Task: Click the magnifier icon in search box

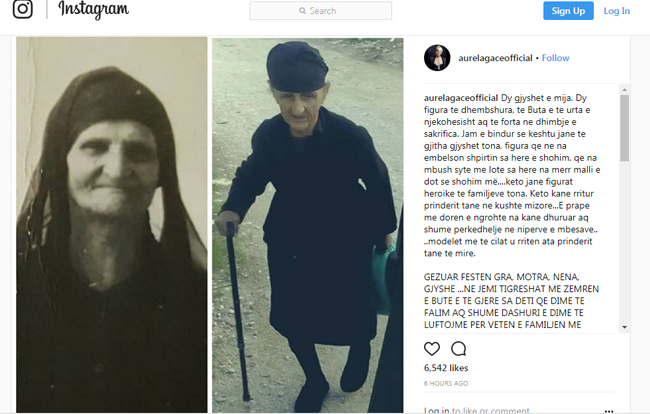Action: (303, 11)
